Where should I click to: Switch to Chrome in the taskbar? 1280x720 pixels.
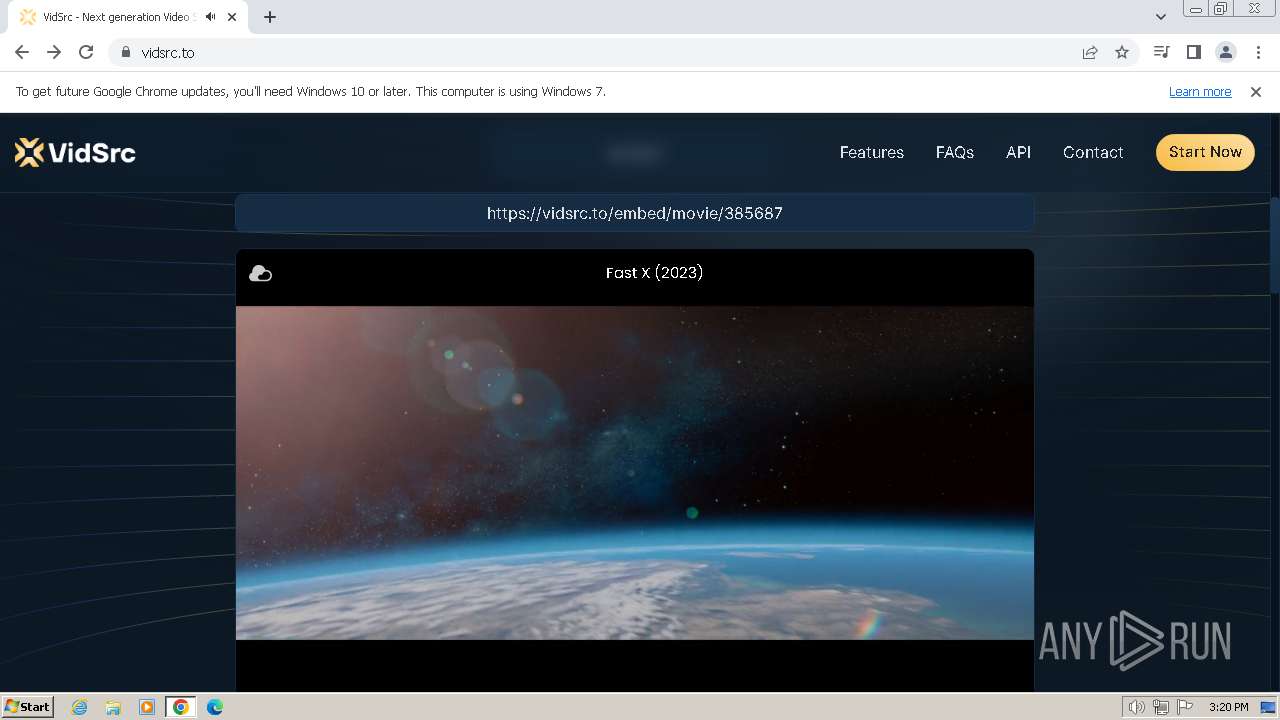pyautogui.click(x=181, y=707)
